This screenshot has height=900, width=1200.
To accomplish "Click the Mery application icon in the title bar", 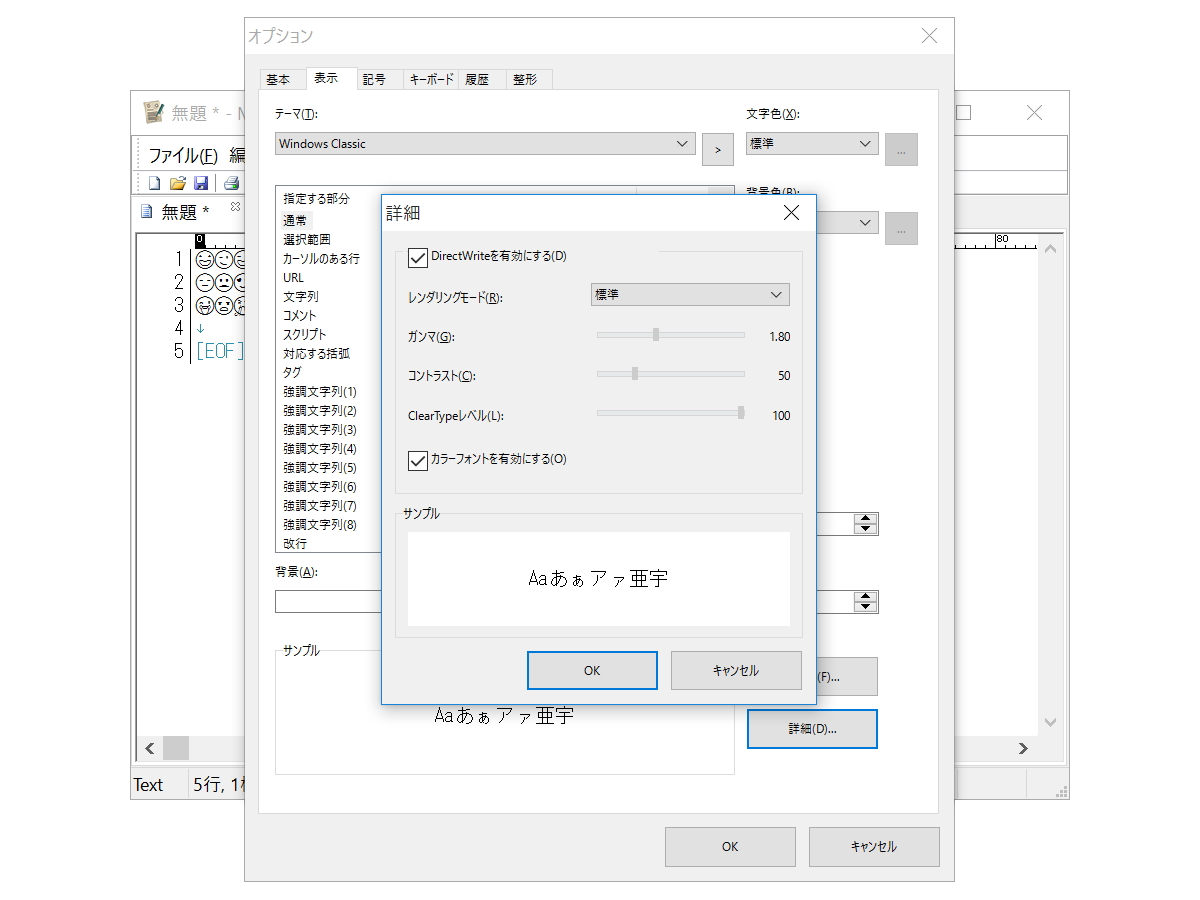I will 152,111.
